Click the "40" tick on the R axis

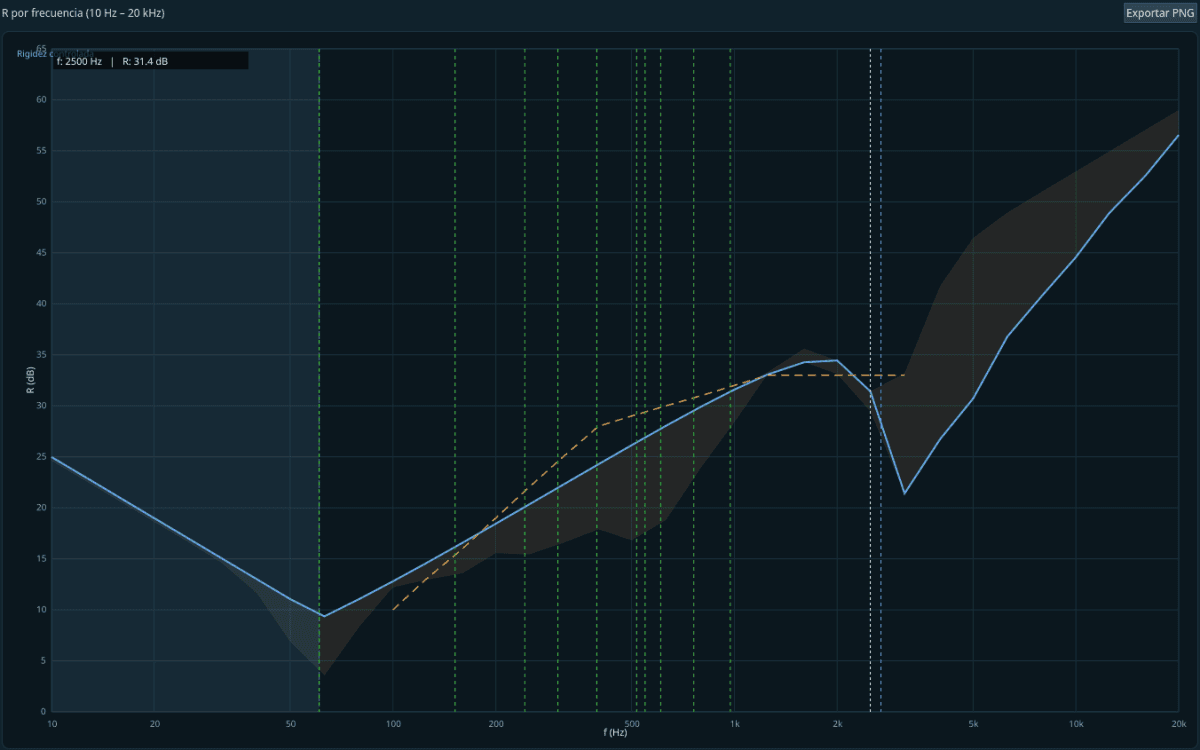pos(42,304)
